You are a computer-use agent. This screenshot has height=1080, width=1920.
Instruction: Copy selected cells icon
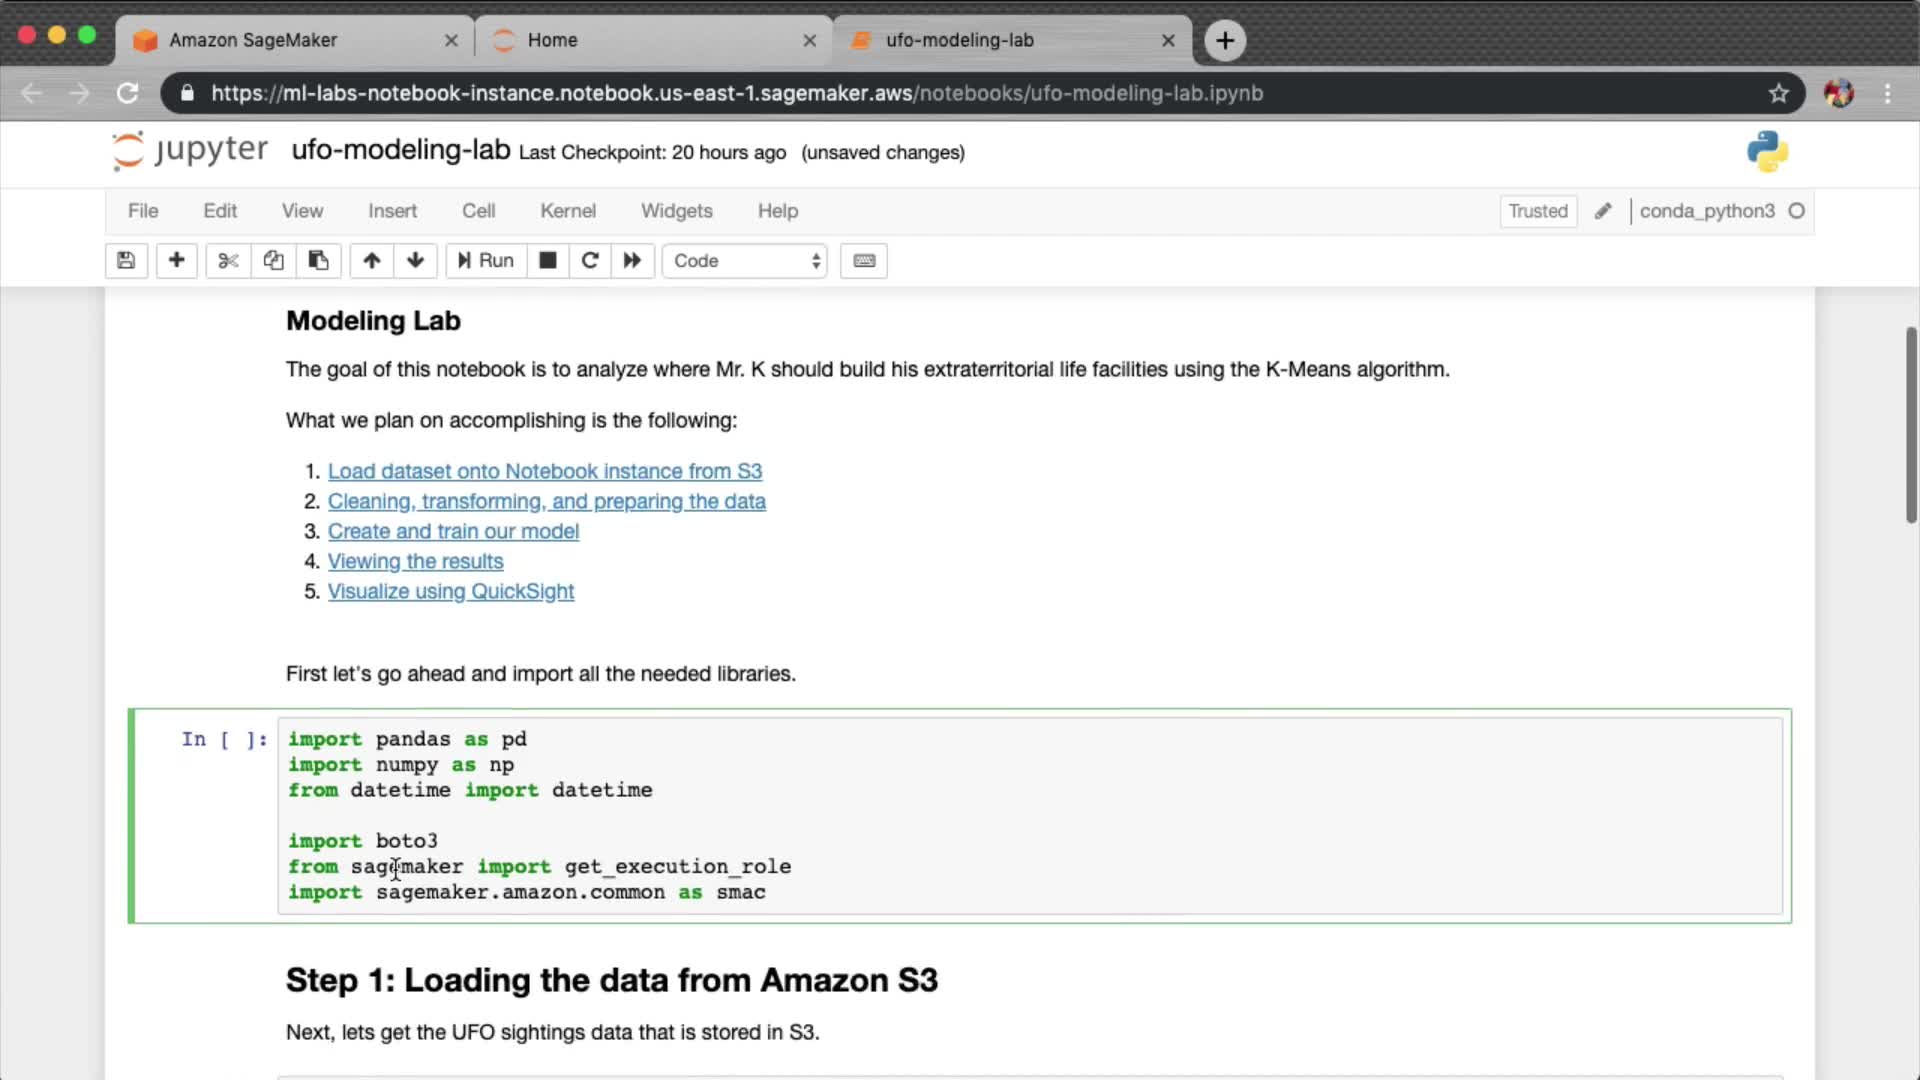[273, 261]
